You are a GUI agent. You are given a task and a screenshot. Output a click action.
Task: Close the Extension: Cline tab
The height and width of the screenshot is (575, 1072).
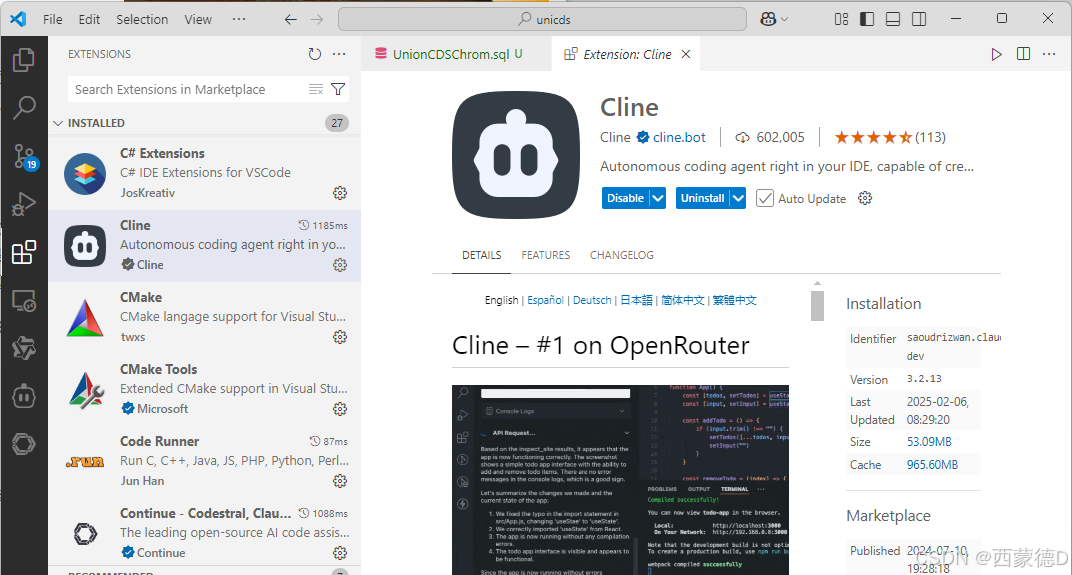(686, 54)
